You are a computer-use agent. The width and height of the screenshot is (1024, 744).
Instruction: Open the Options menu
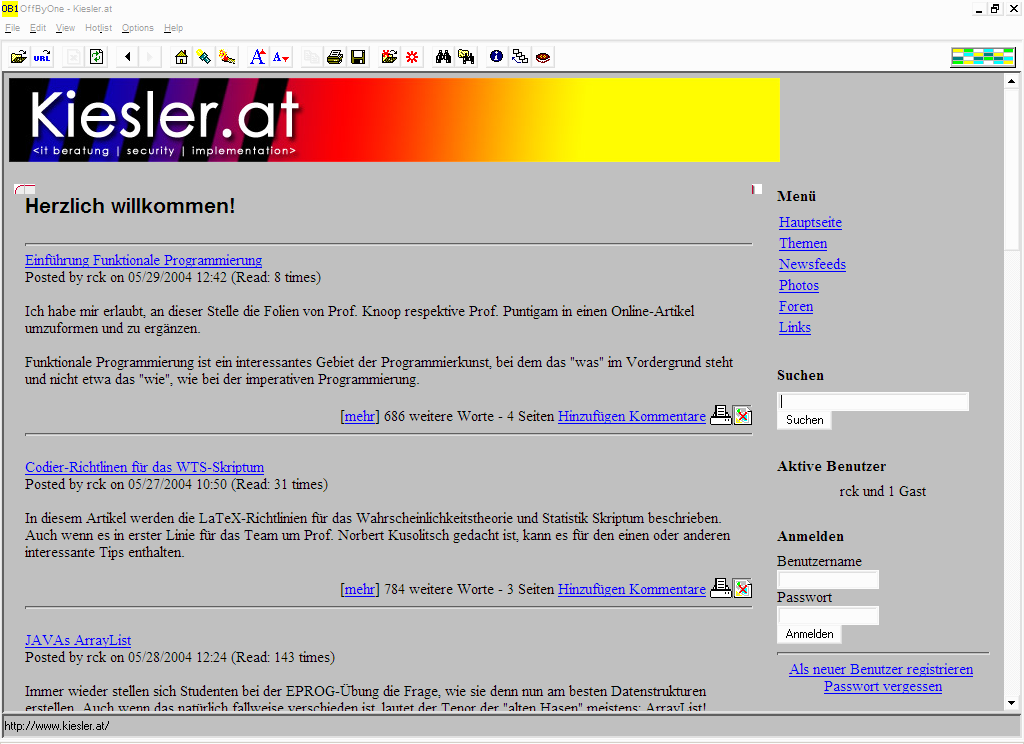coord(138,28)
